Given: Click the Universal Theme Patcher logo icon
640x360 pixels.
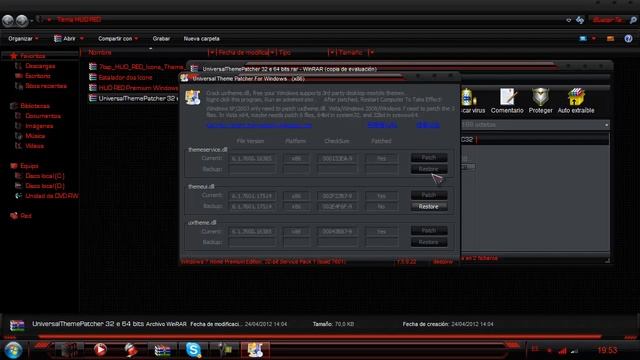Looking at the screenshot, I should pos(192,97).
